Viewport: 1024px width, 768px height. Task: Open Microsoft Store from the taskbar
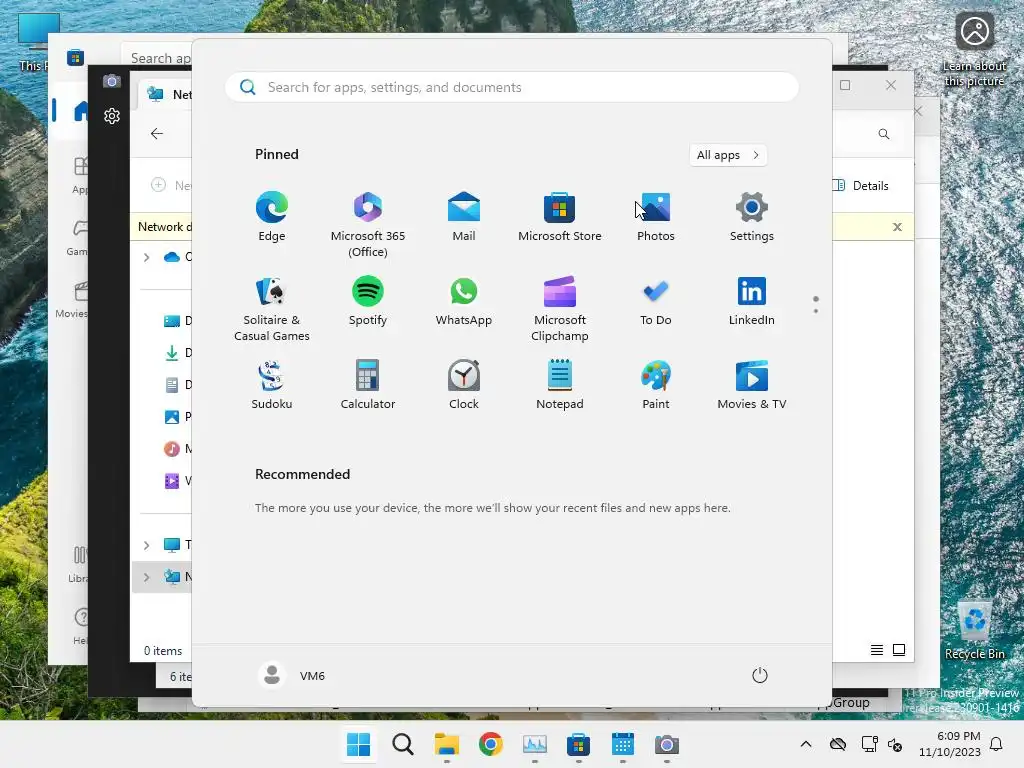pos(578,744)
